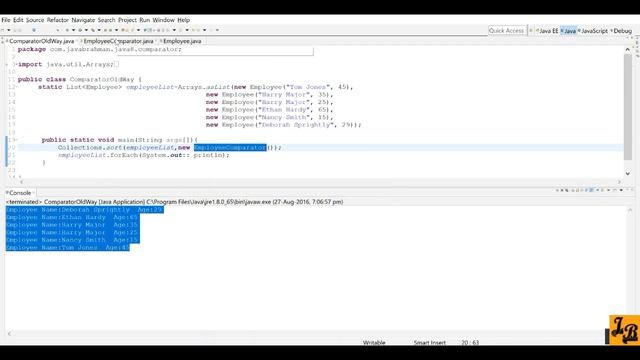Viewport: 640px width, 360px height.
Task: Click the "Nancy Smith" string in code
Action: coord(284,117)
